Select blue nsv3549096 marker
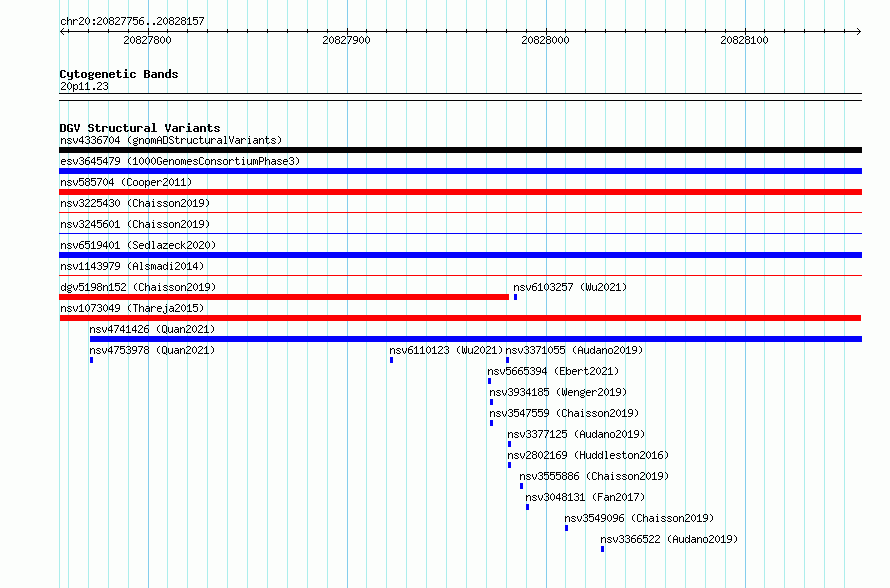 566,528
